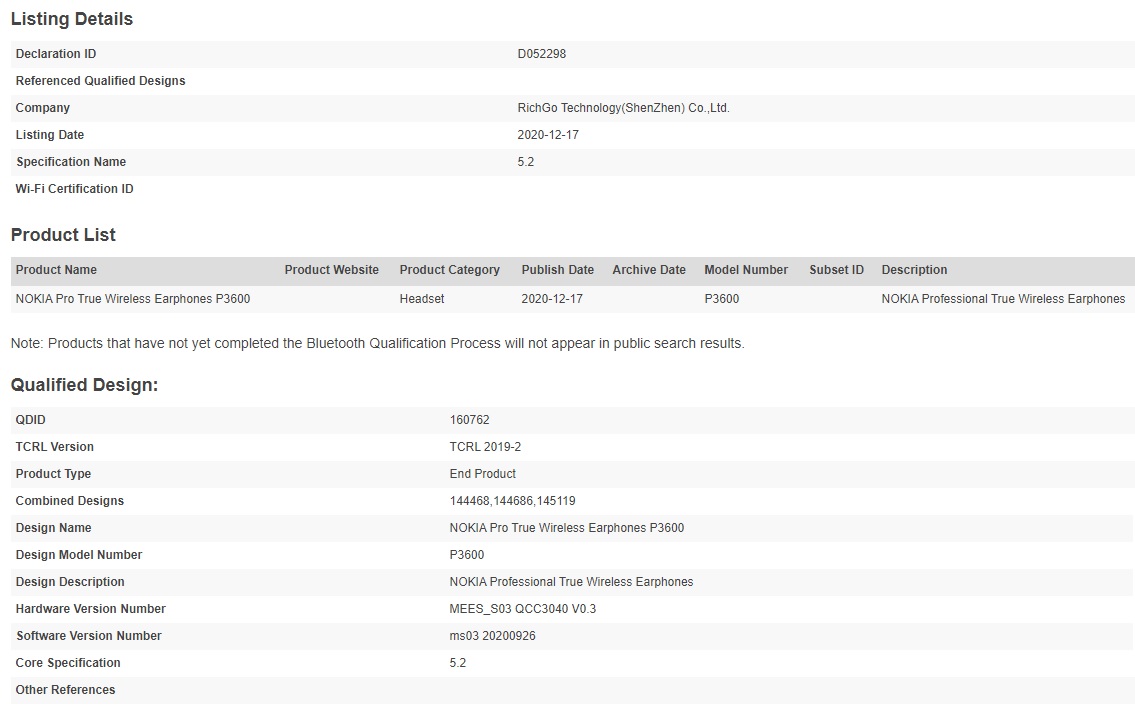Screen dimensions: 1135x705
Task: Select the Design Name value in Qualified Design
Action: (x=567, y=528)
